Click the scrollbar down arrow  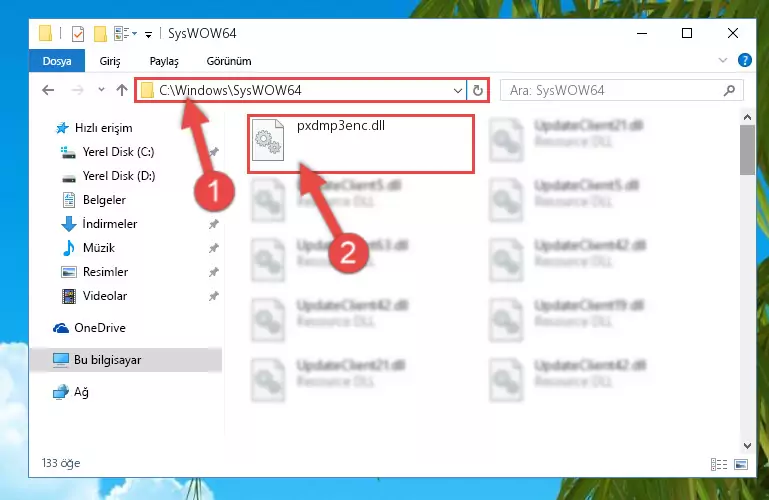click(x=747, y=446)
